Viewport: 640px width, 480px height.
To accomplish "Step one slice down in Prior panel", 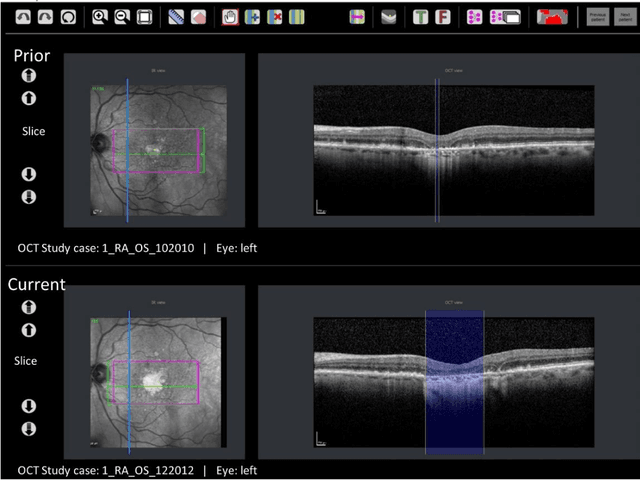I will (x=29, y=174).
